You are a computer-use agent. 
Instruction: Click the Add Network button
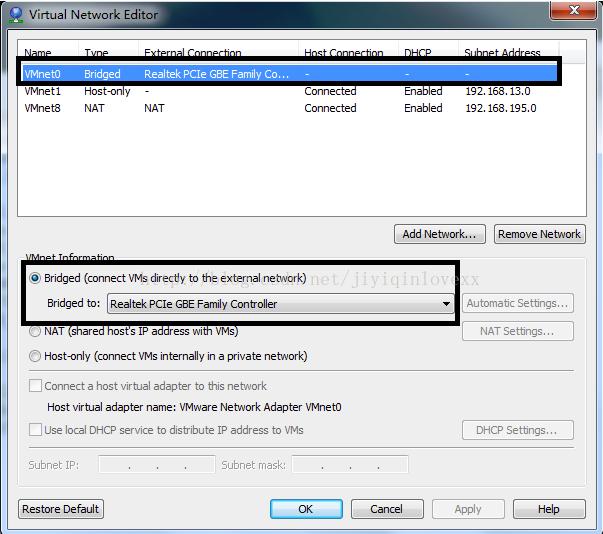440,234
